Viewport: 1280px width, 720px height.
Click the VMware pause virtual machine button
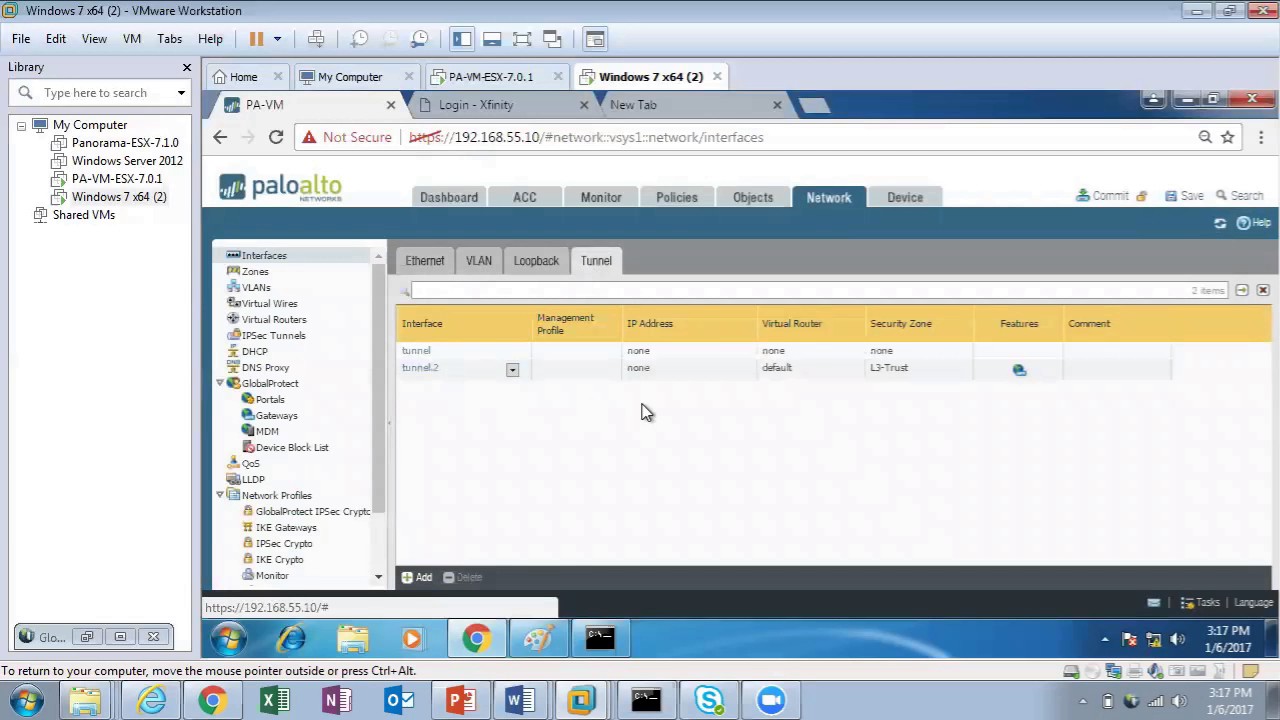click(x=256, y=39)
